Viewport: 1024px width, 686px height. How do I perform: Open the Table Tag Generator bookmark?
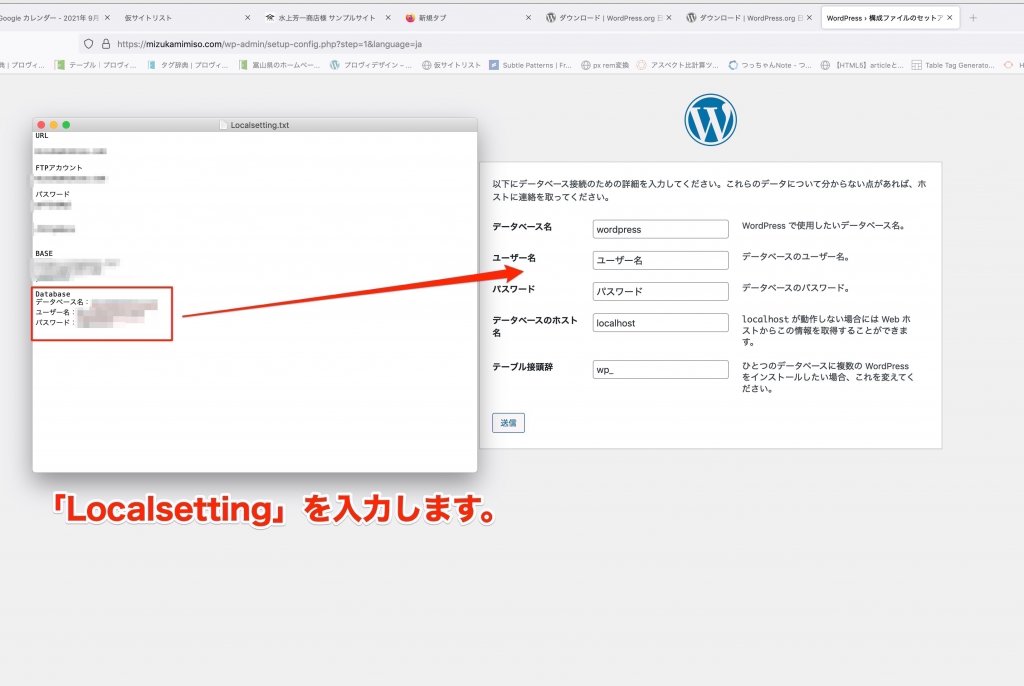coord(952,65)
